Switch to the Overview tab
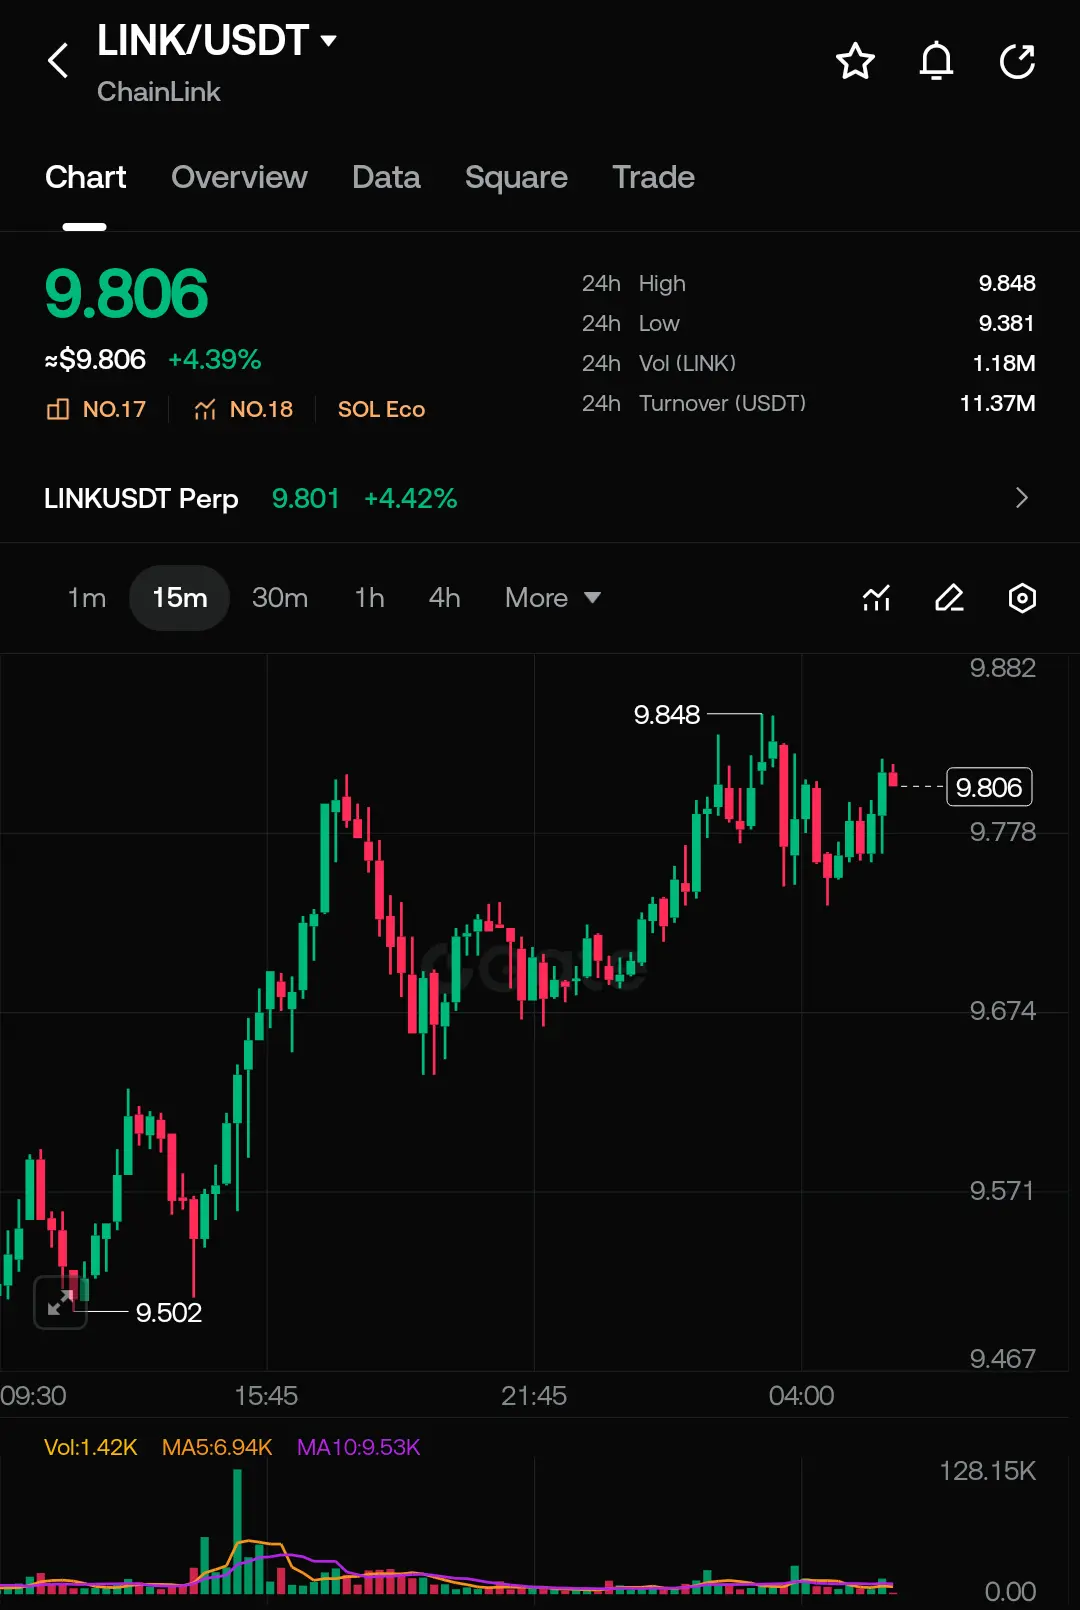 [x=239, y=177]
